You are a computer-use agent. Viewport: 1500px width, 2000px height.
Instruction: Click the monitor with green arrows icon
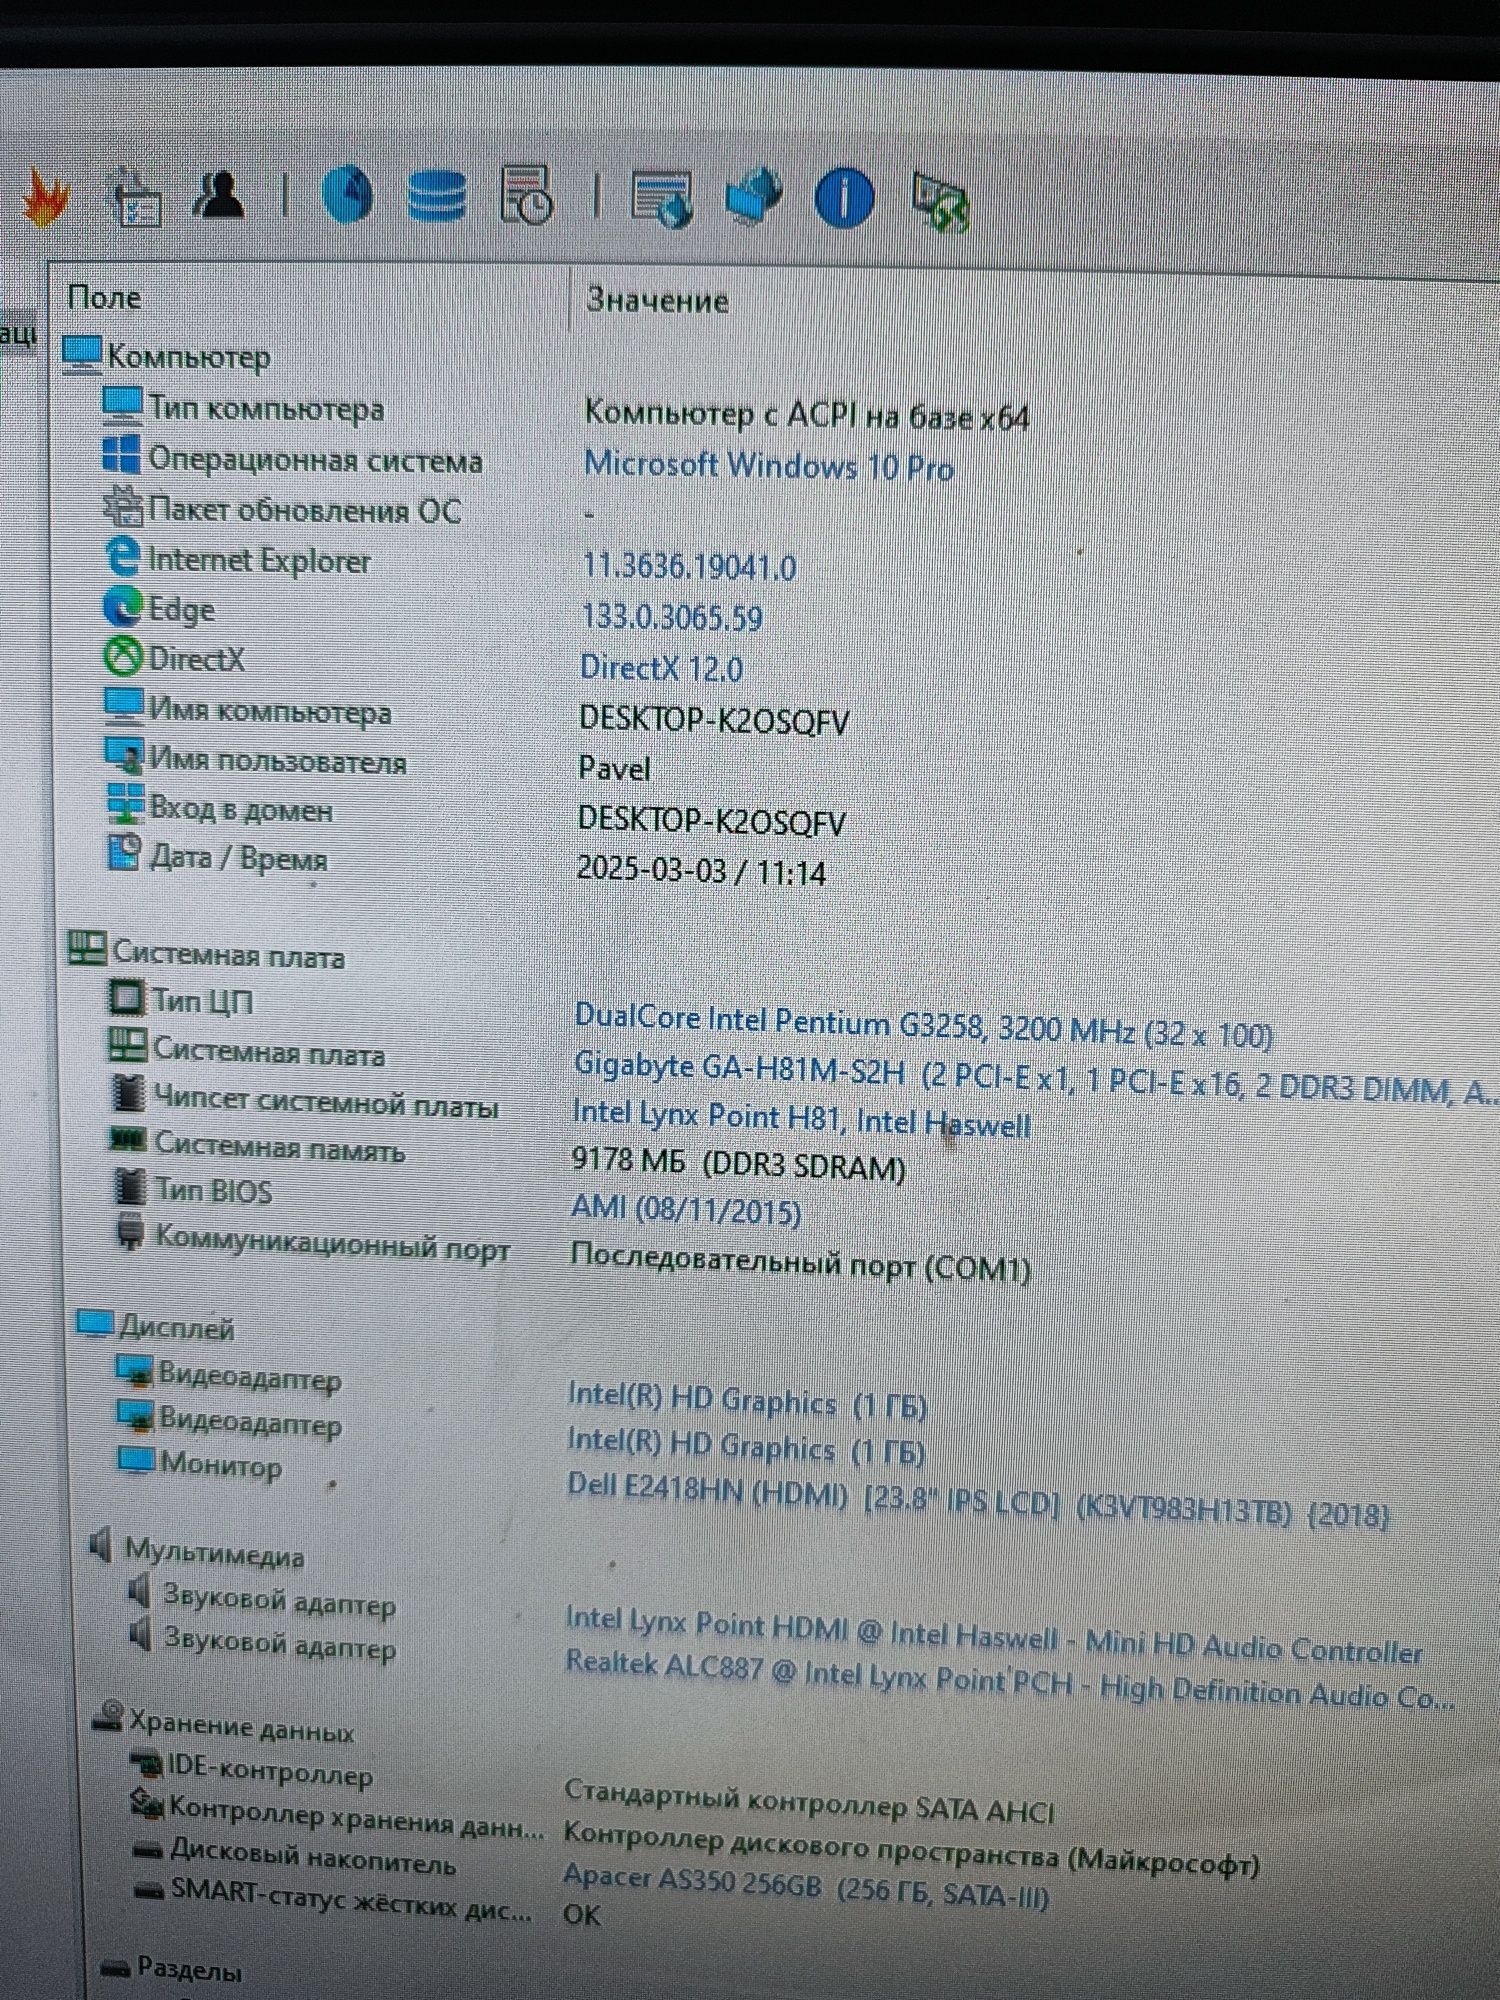point(940,203)
